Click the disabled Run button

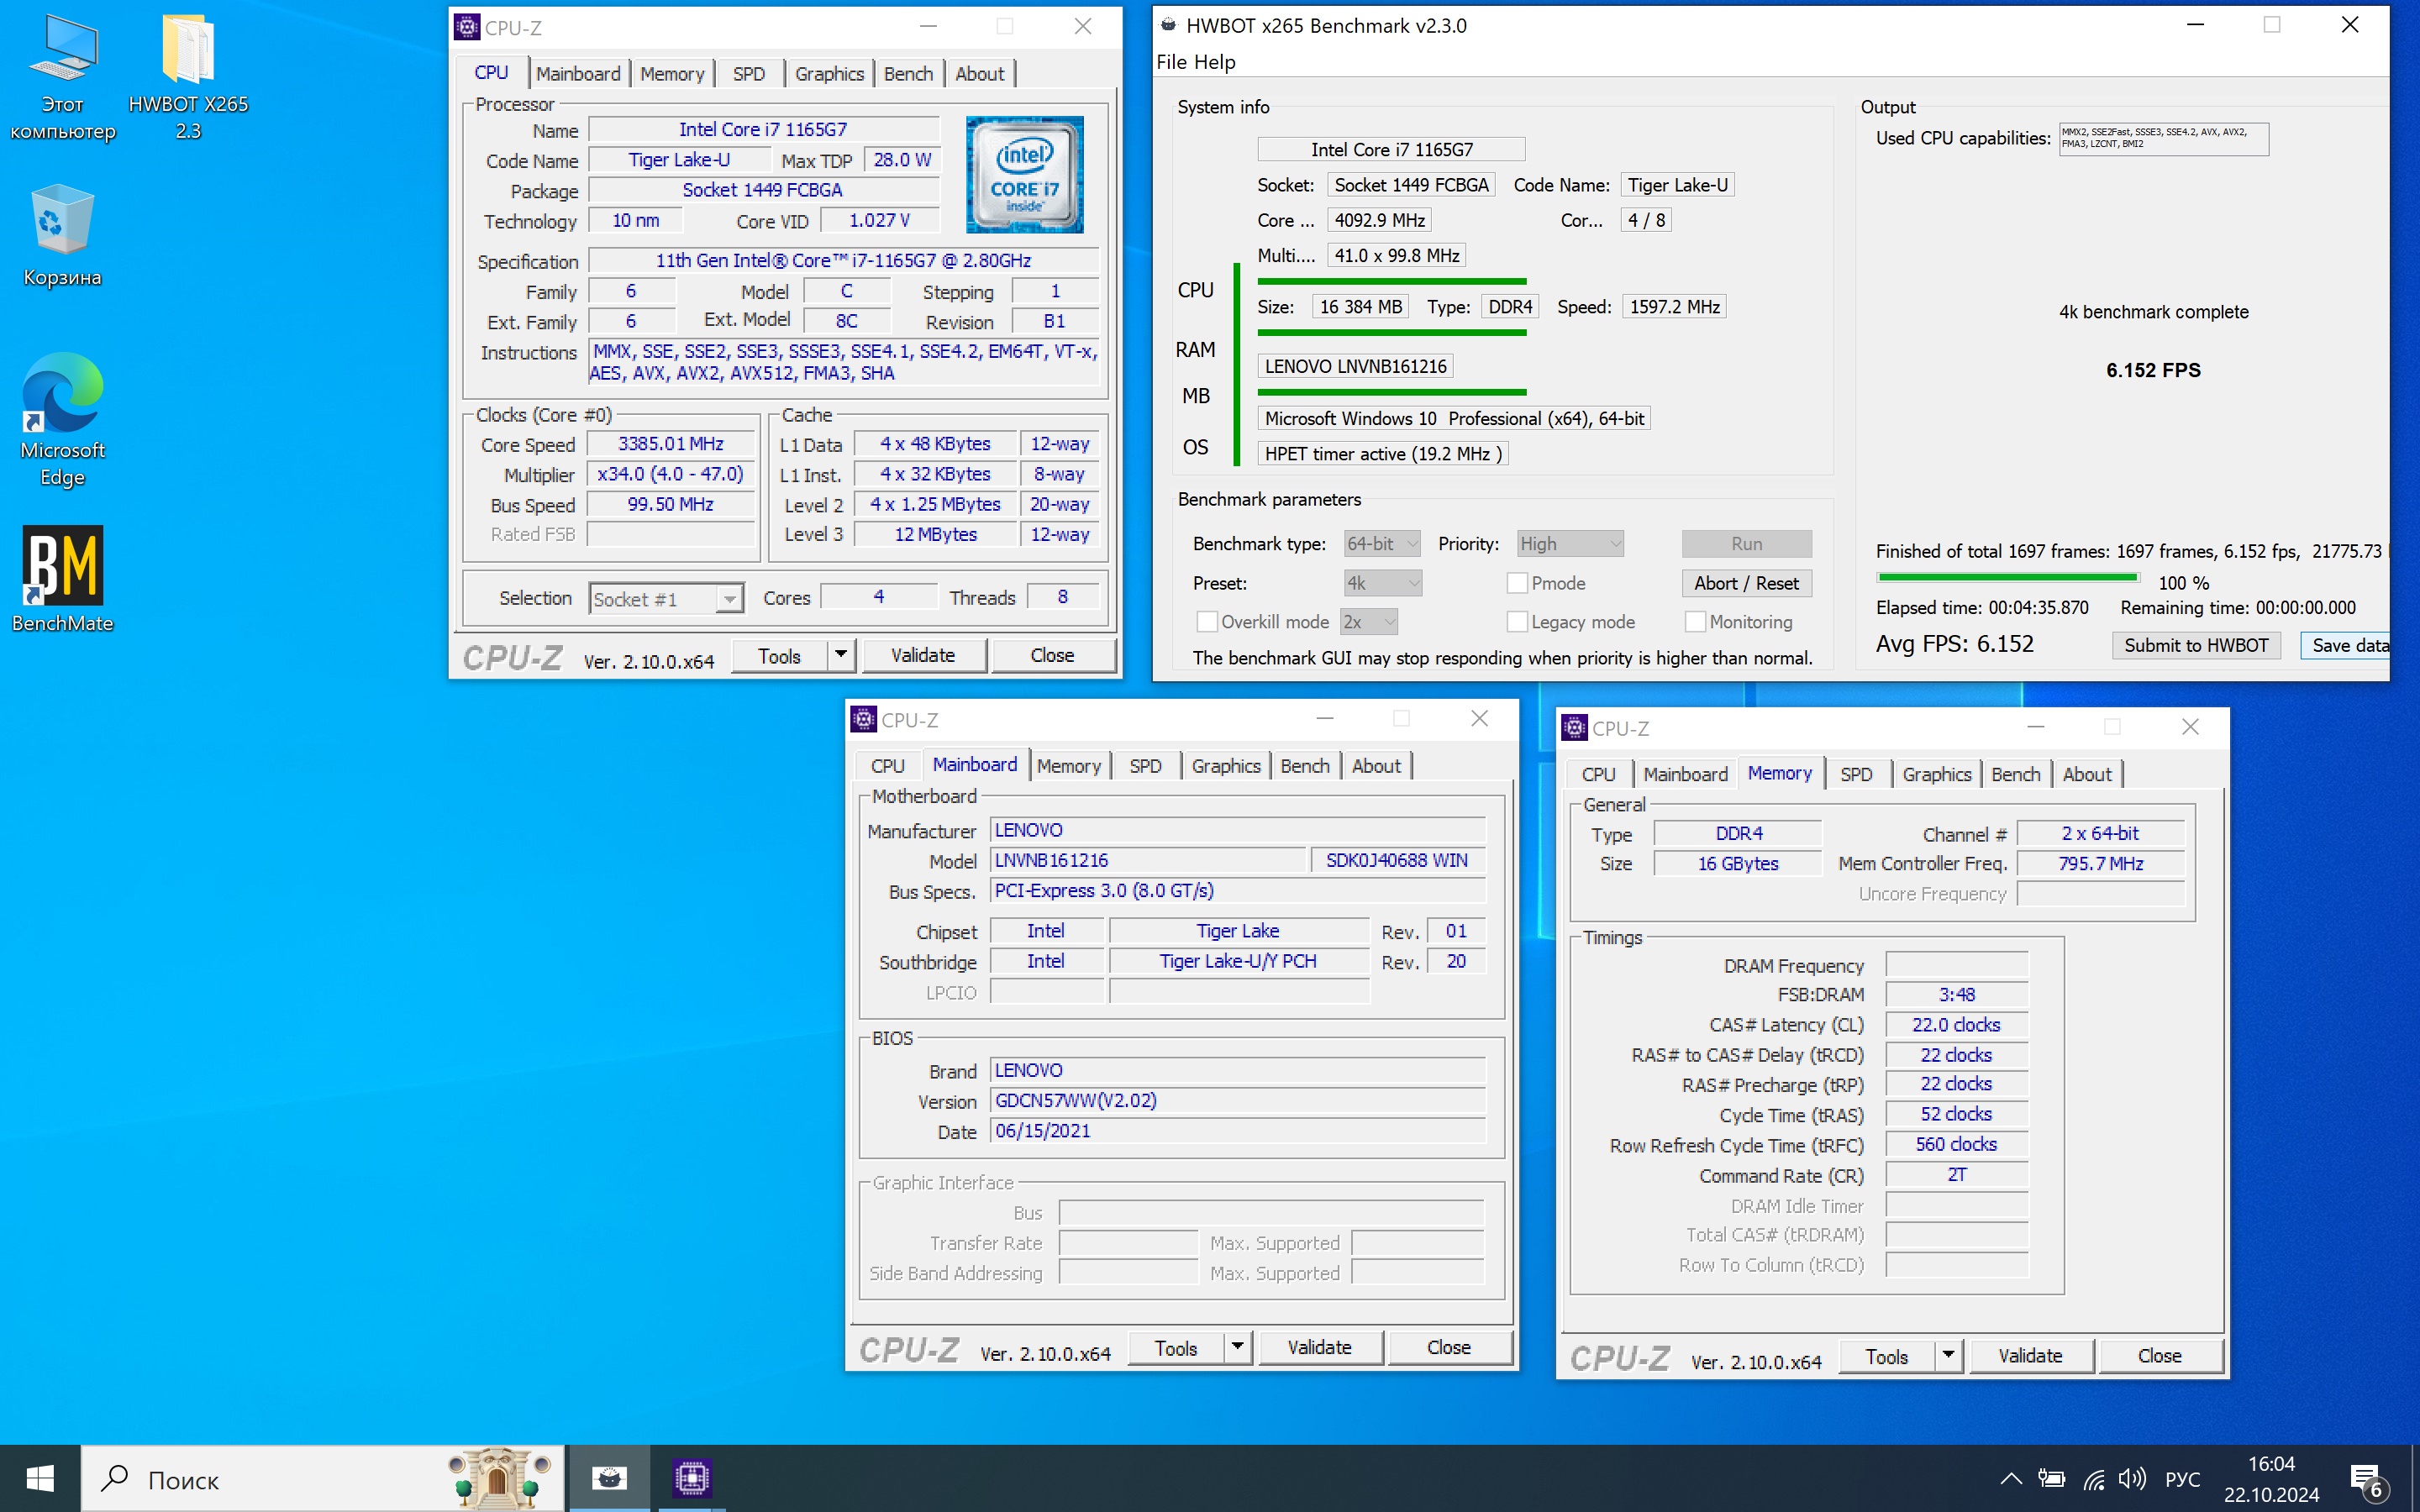pyautogui.click(x=1746, y=544)
